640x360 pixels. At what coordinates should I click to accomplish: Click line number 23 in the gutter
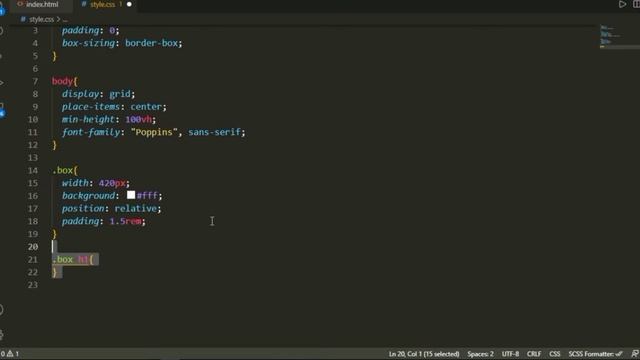point(33,285)
